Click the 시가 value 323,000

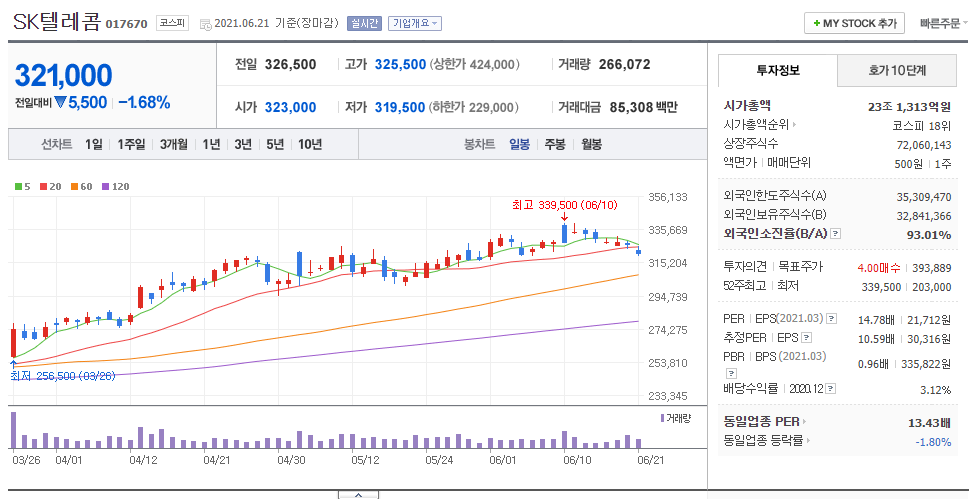(291, 107)
